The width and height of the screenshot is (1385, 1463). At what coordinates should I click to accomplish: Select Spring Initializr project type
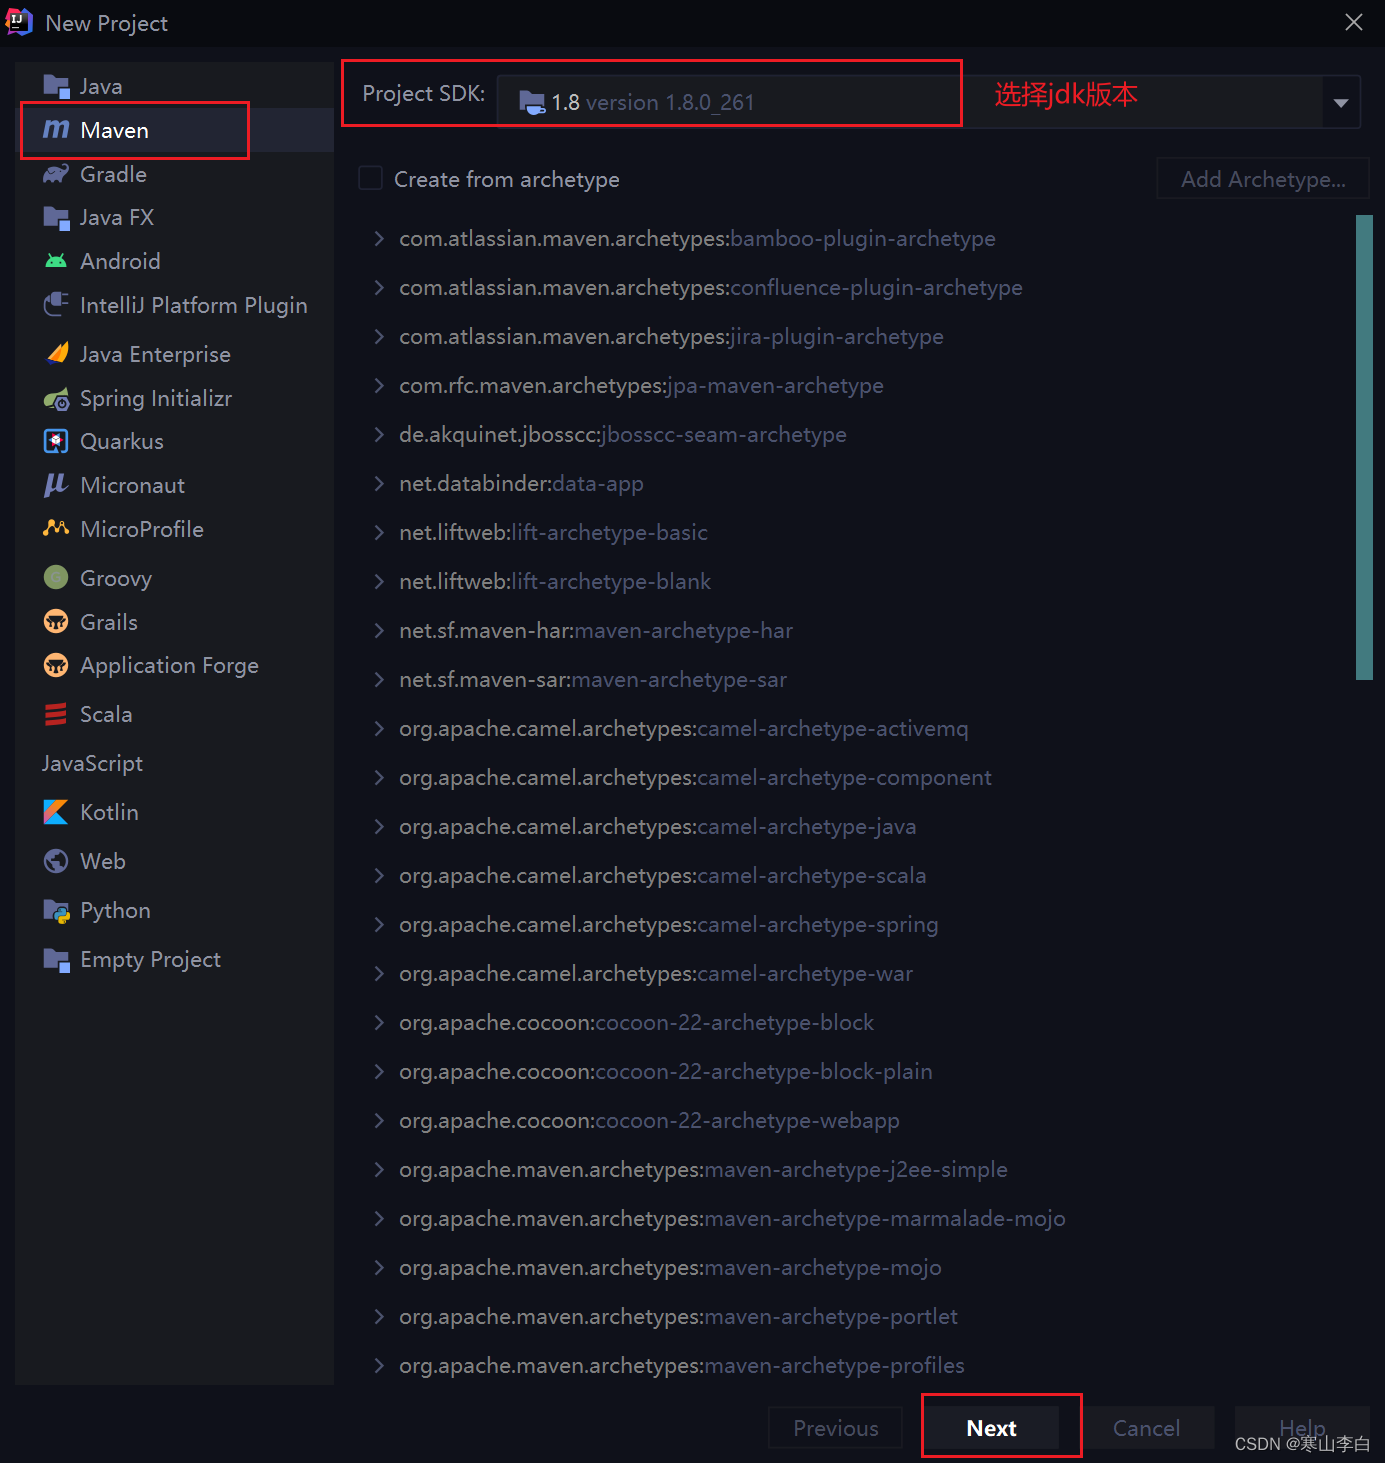[x=175, y=398]
